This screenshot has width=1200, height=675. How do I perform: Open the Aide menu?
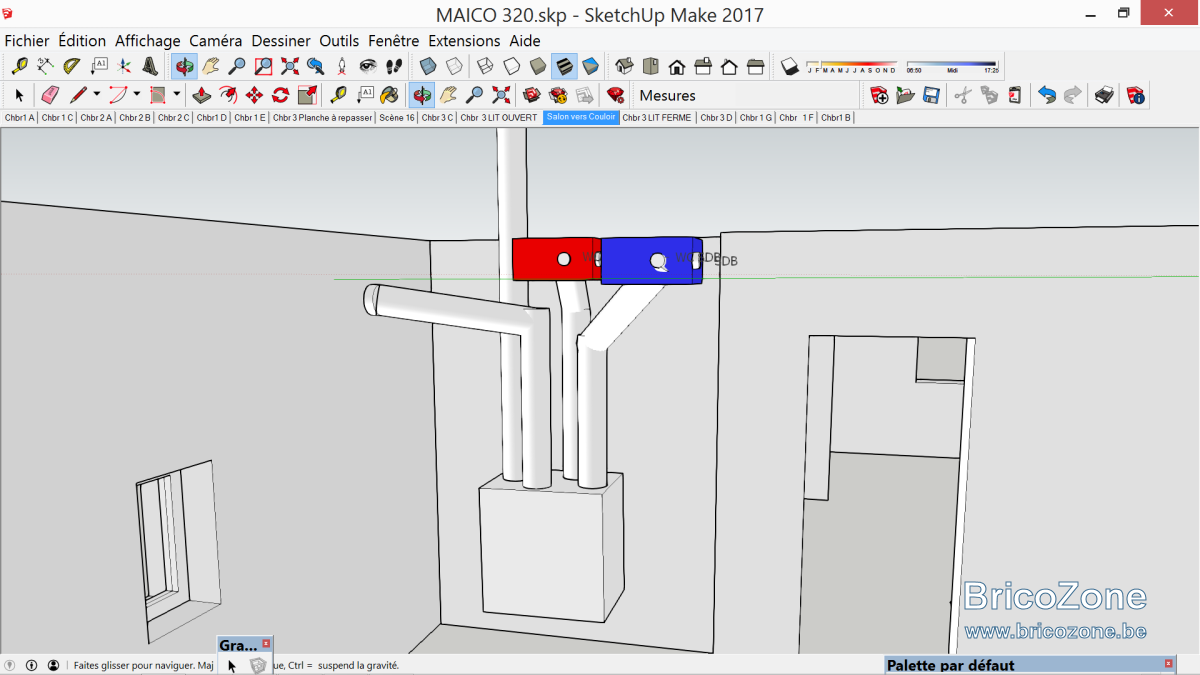[525, 41]
